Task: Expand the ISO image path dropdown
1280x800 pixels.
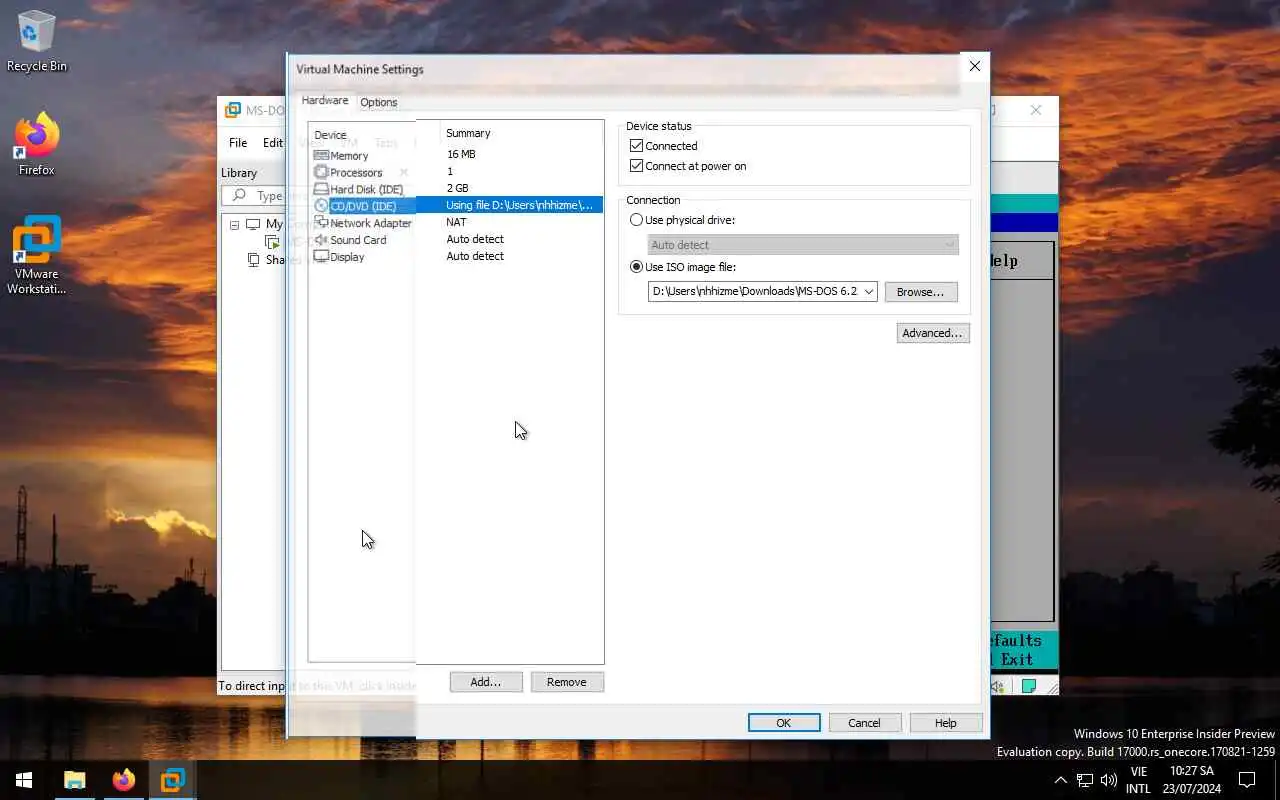Action: [868, 292]
